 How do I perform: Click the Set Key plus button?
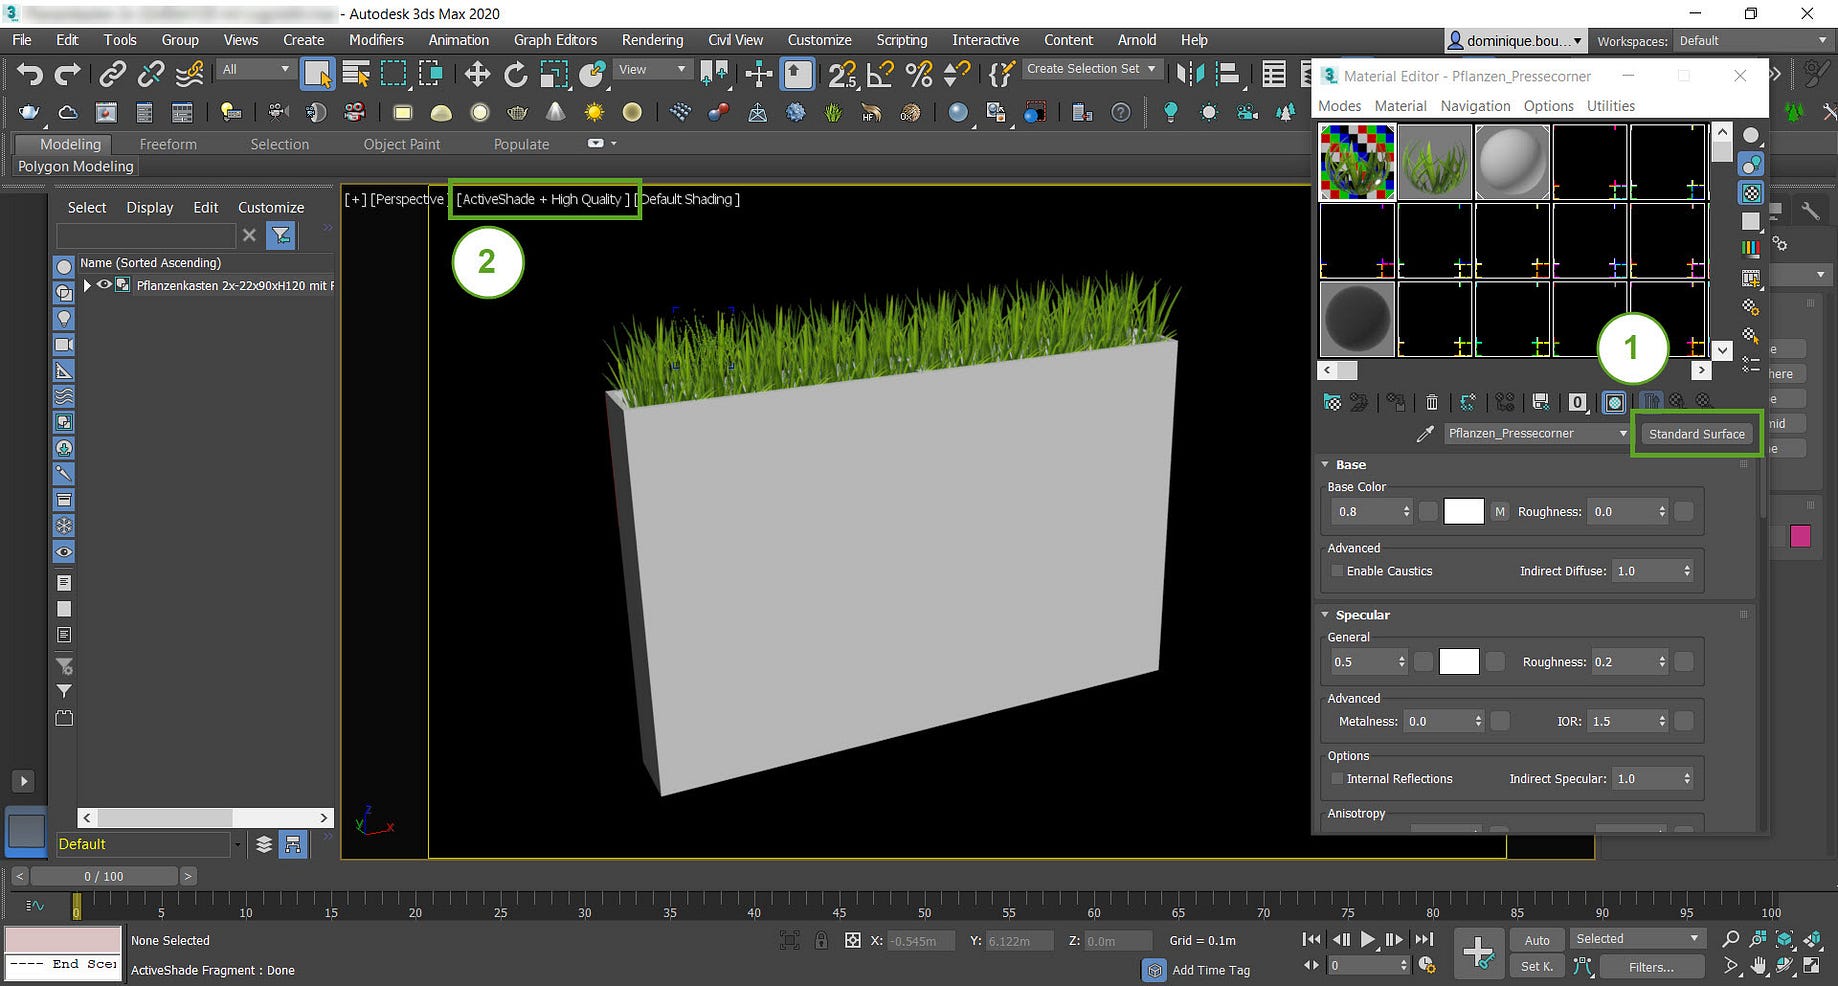click(x=1478, y=952)
